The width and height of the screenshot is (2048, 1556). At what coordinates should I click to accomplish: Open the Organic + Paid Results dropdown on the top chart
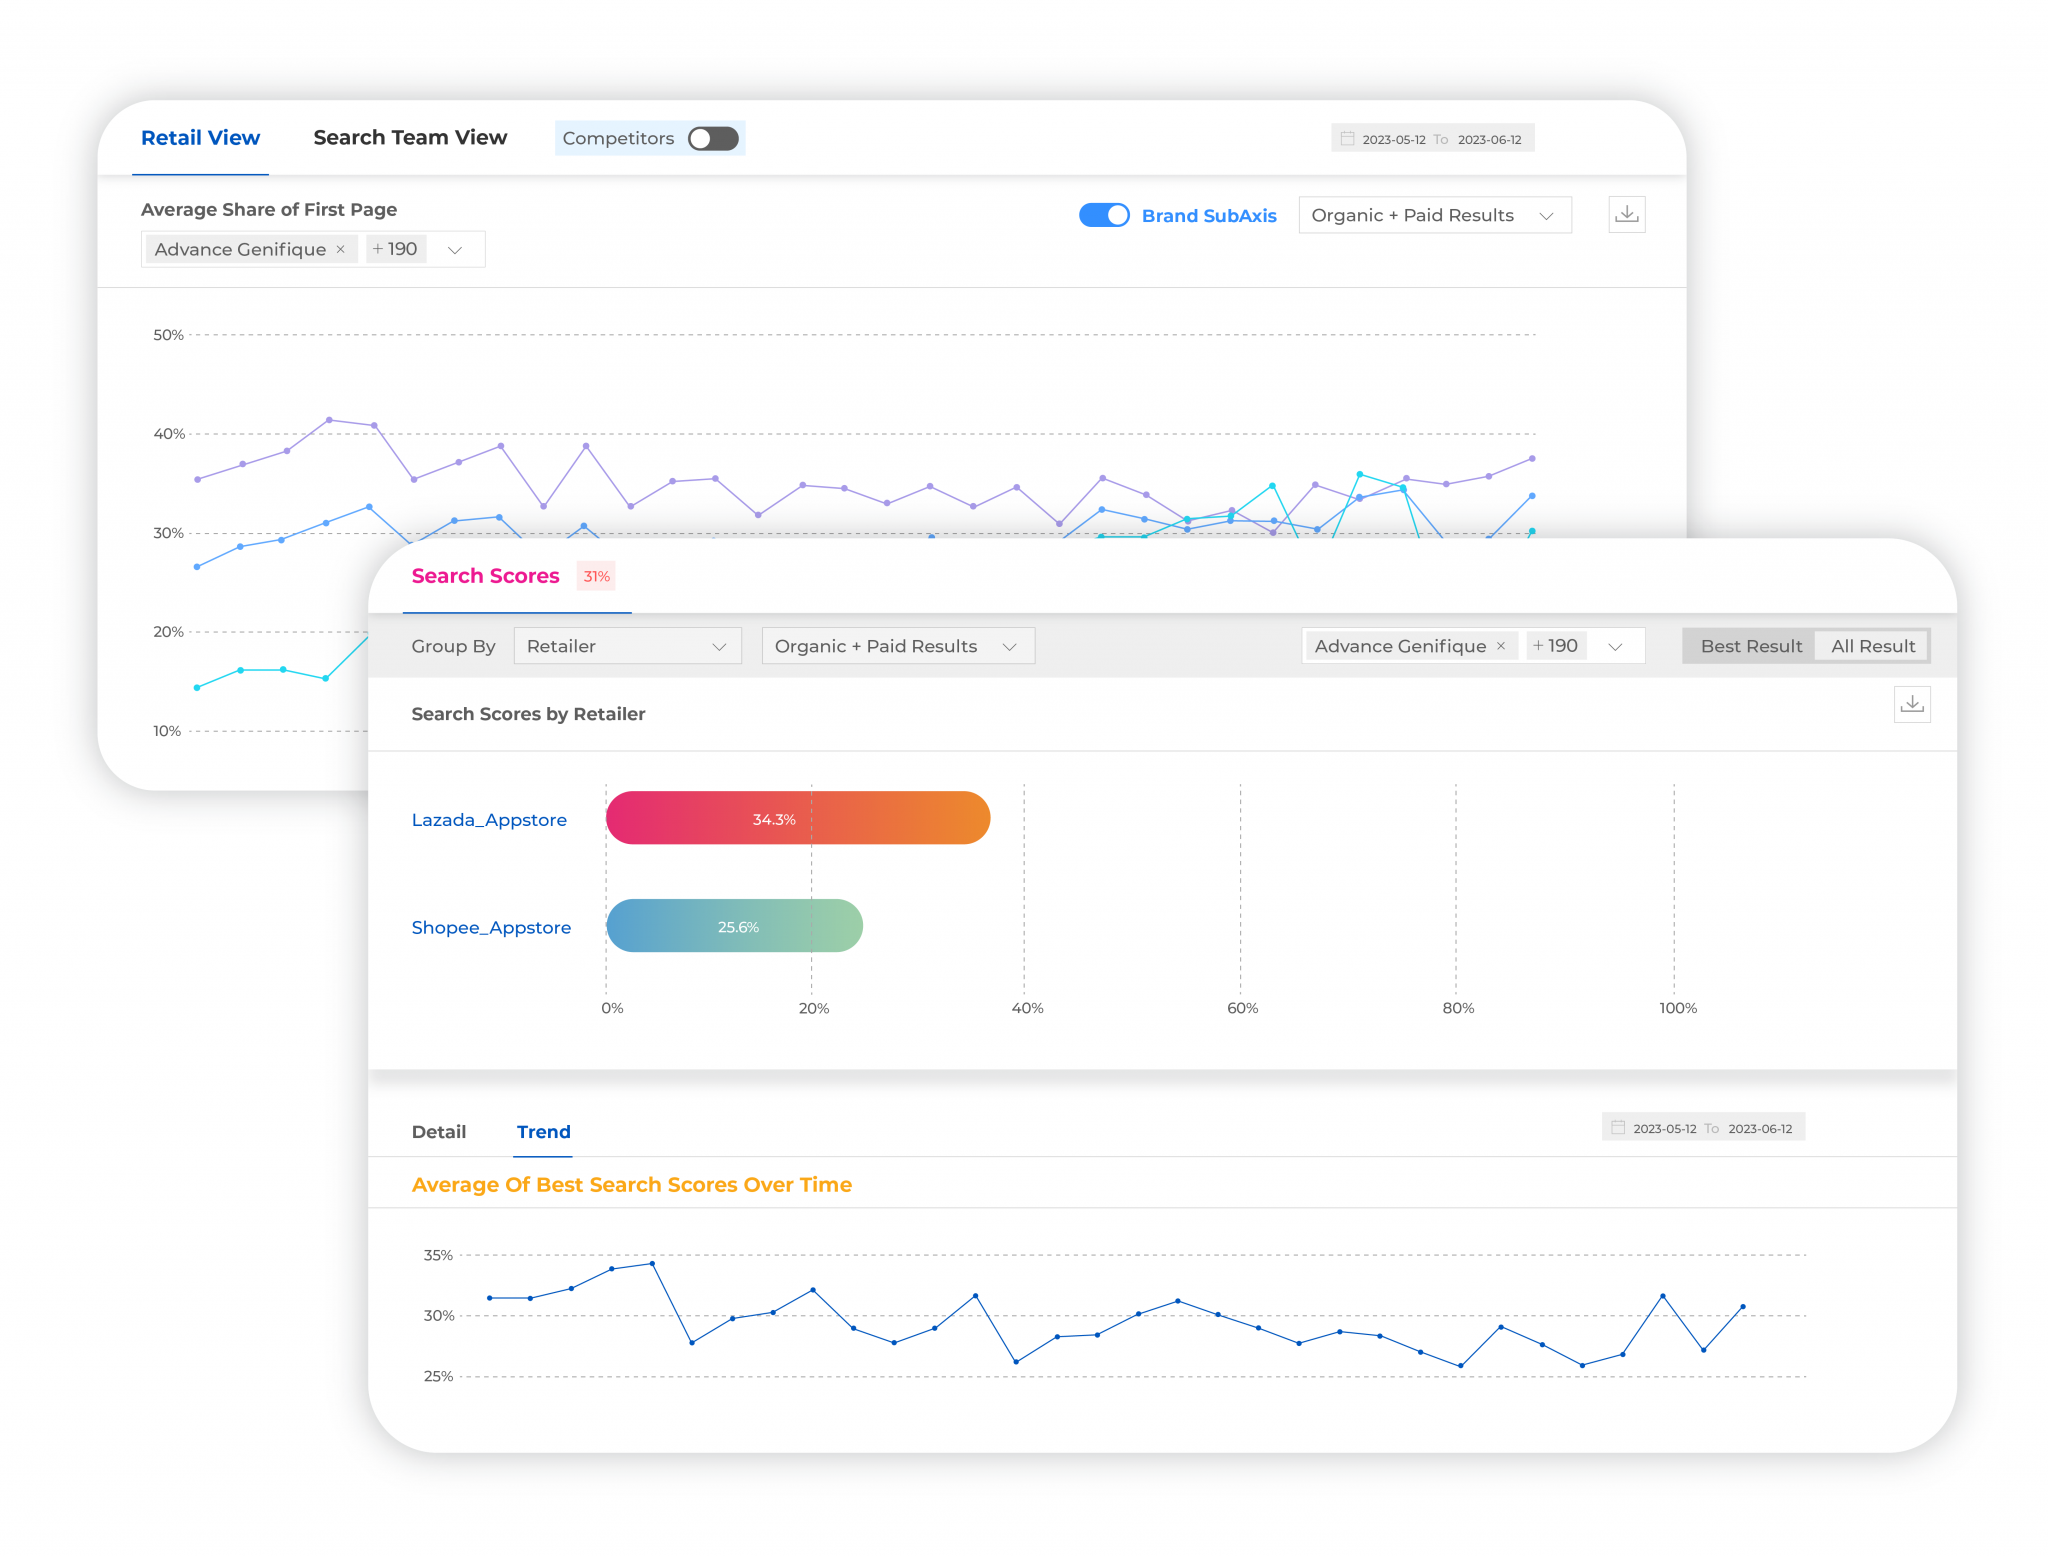1435,214
